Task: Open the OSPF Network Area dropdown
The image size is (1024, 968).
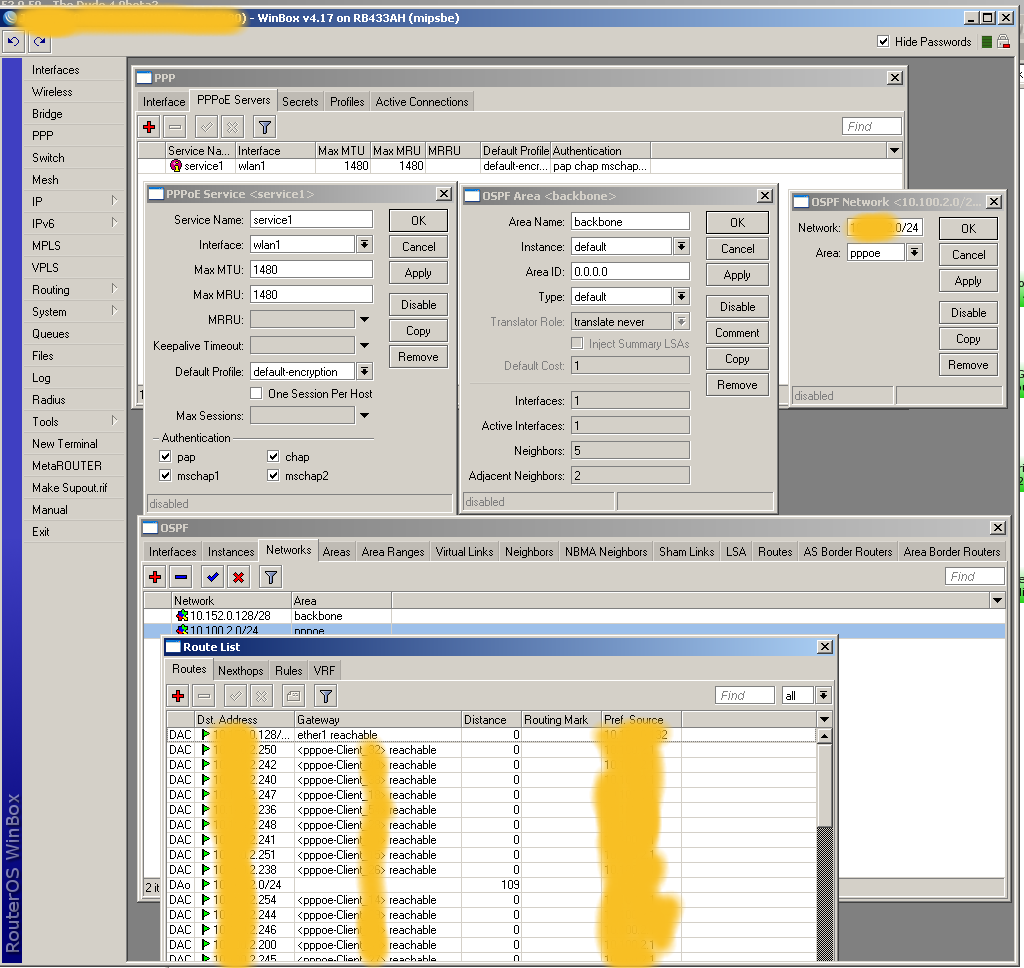Action: pyautogui.click(x=914, y=254)
